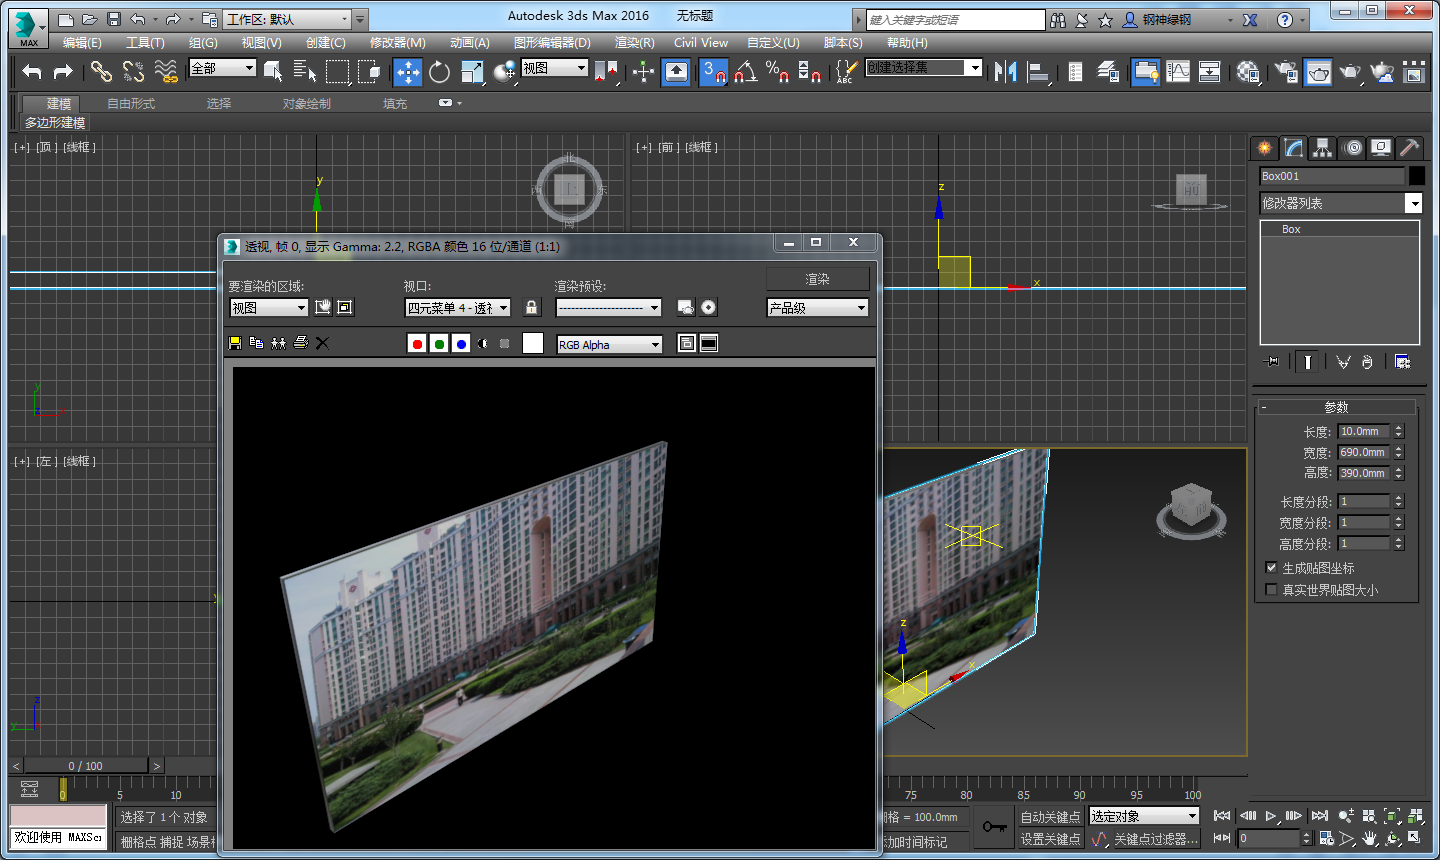Click the Go to End playback button
This screenshot has width=1440, height=860.
pos(1320,816)
